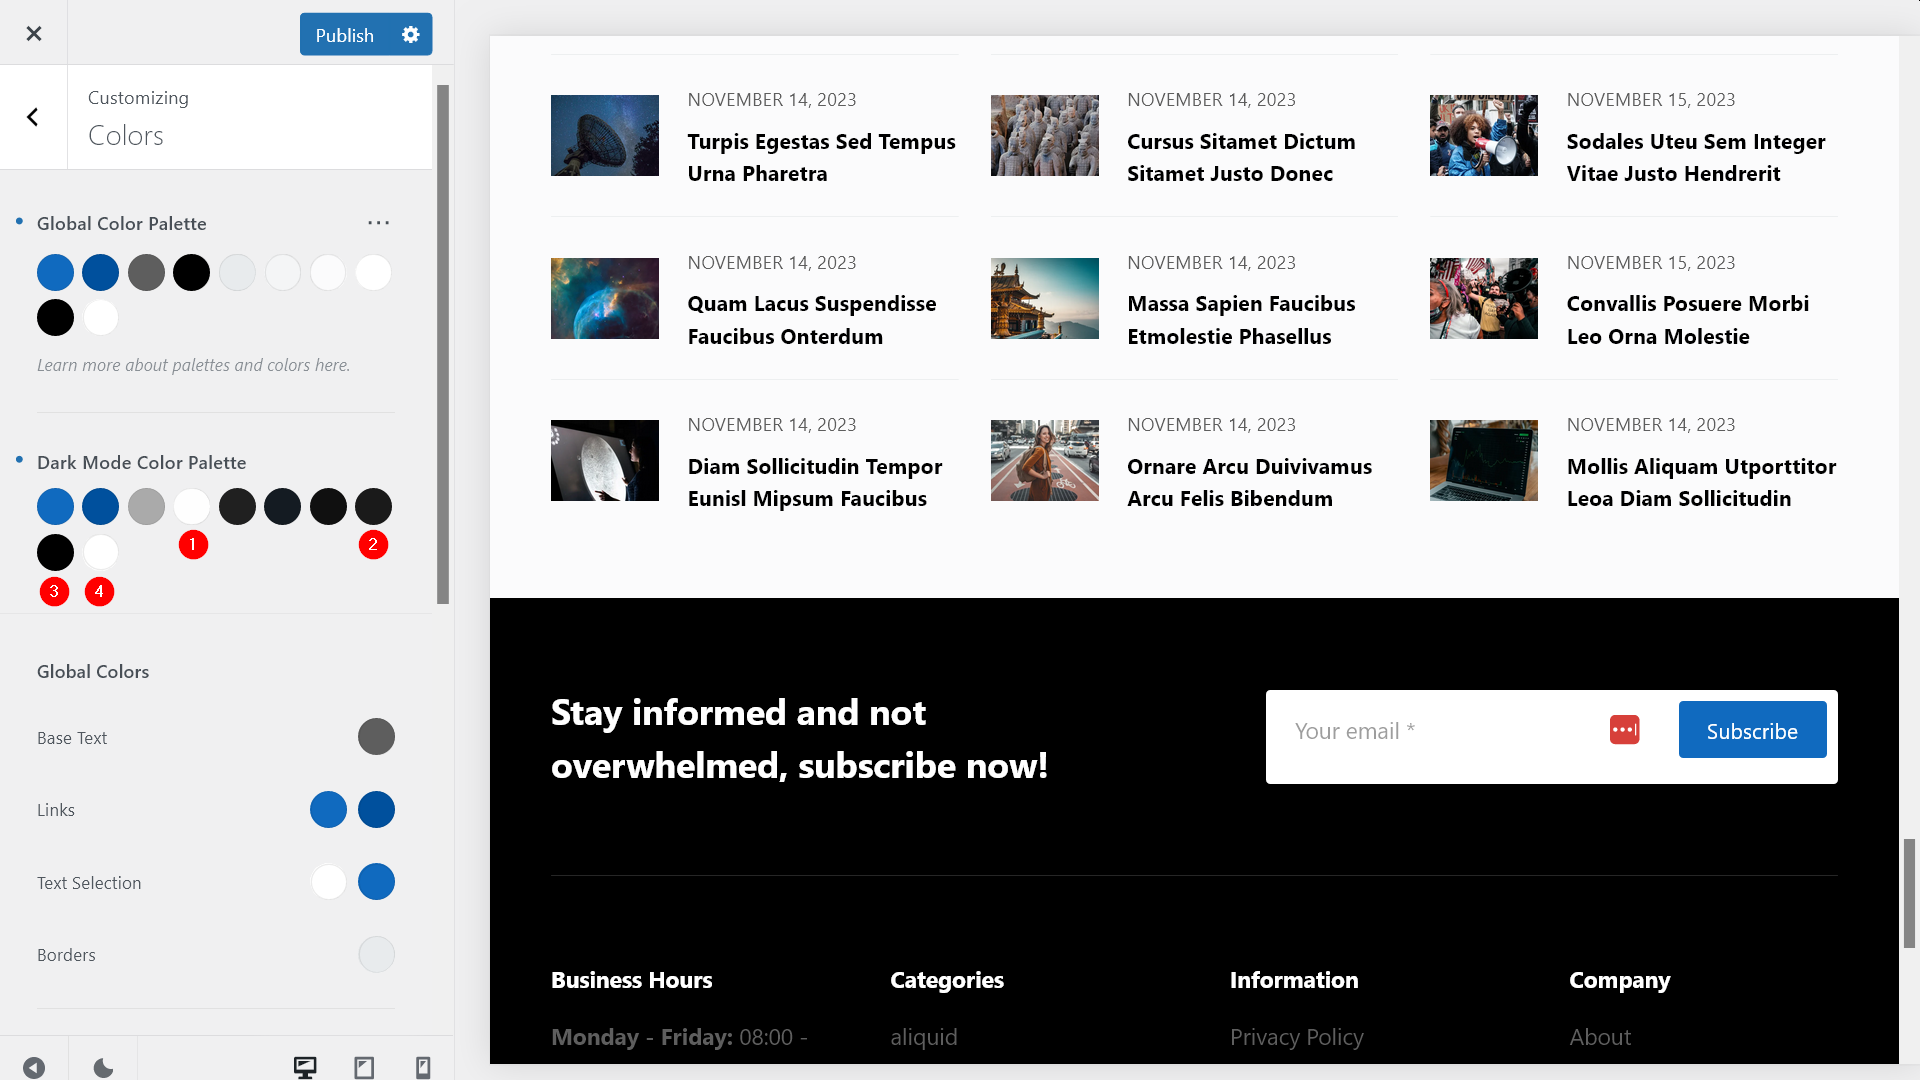Expand the Global Colors section
The width and height of the screenshot is (1920, 1080).
coord(92,670)
